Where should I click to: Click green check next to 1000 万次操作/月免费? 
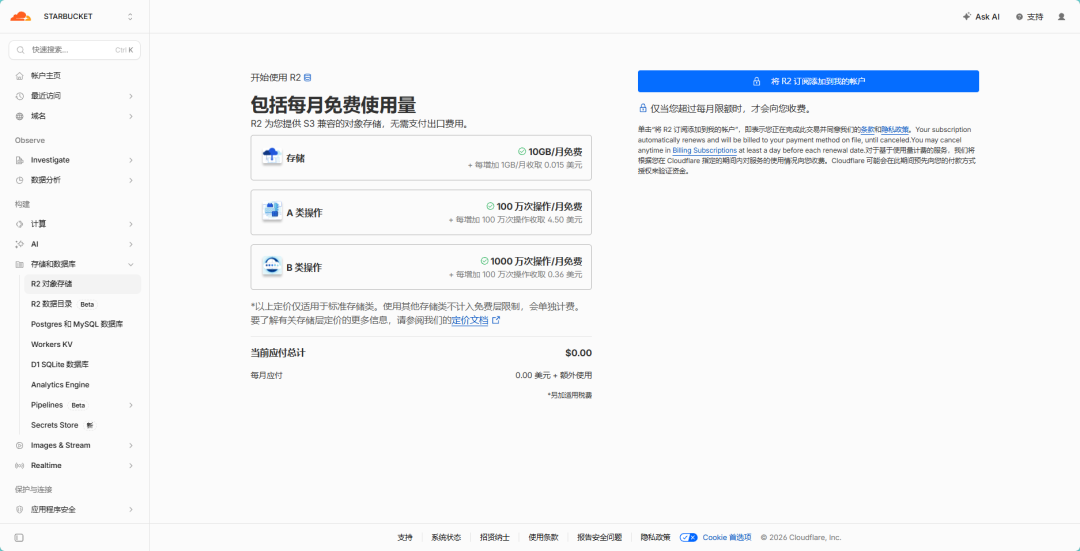(484, 261)
